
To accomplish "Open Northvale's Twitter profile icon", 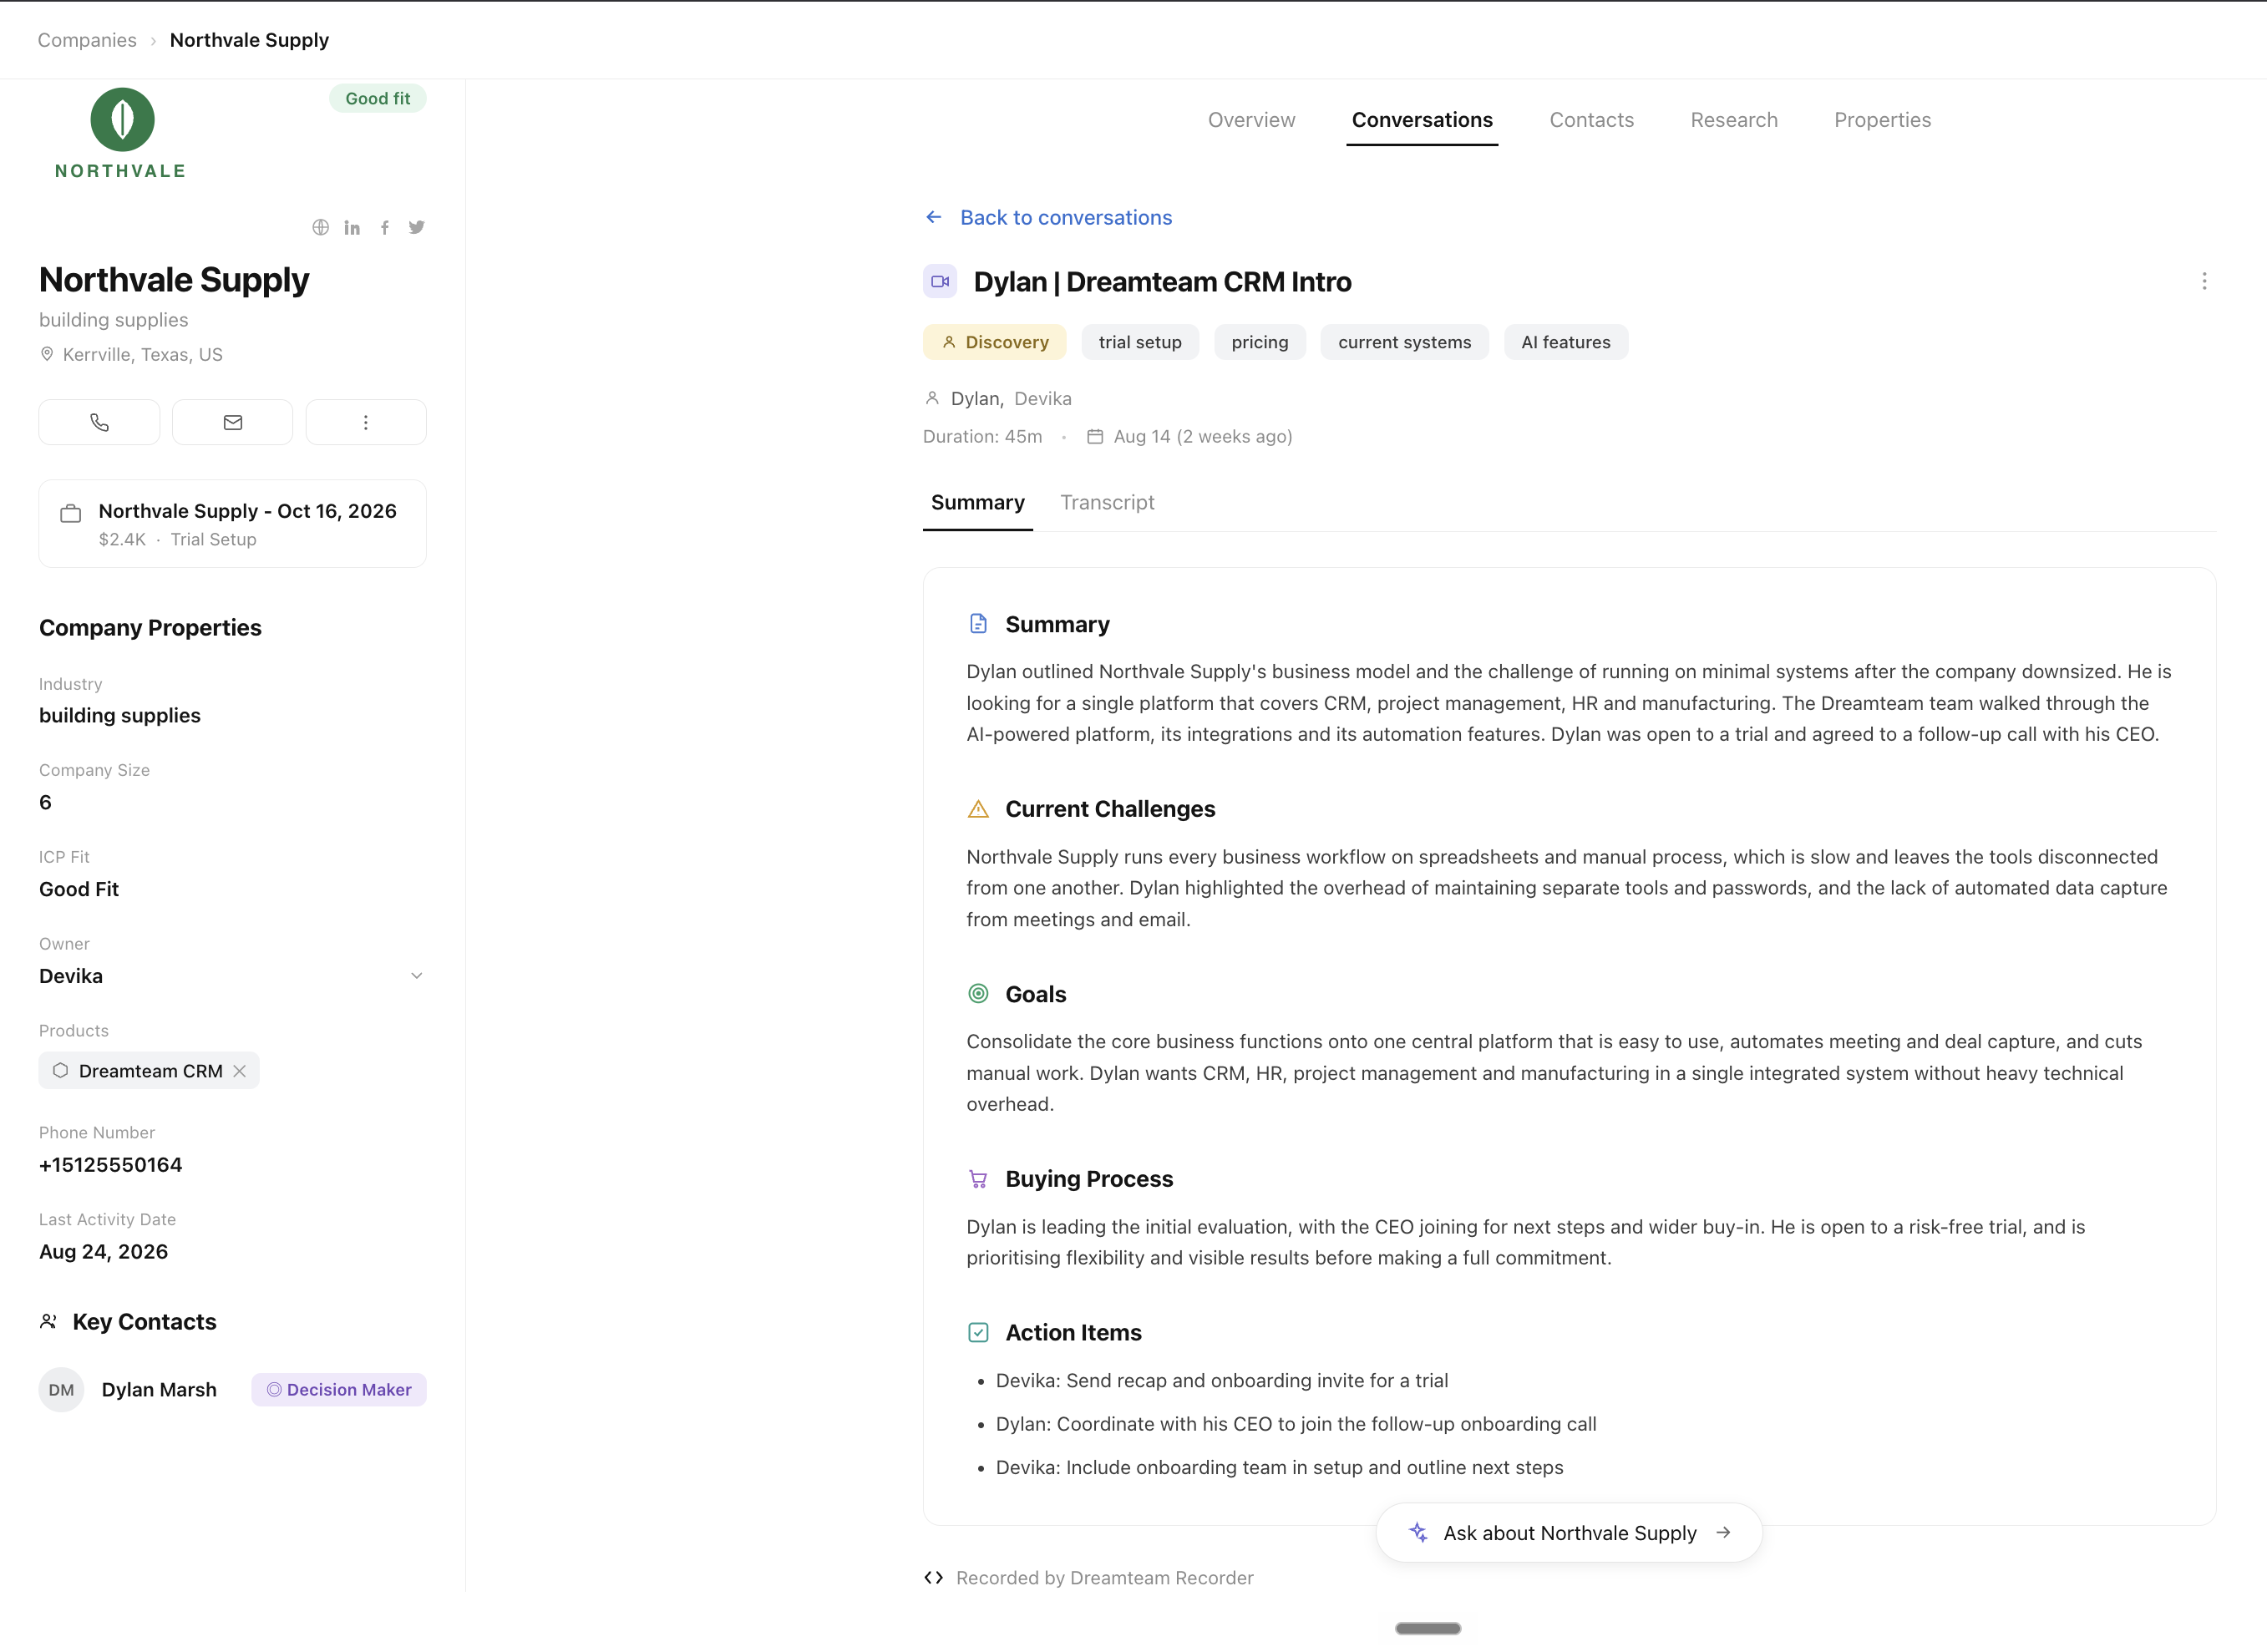I will pos(417,227).
